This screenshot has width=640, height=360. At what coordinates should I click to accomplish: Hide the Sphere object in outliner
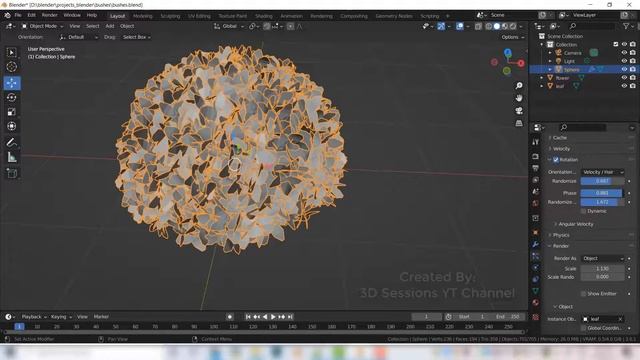(624, 69)
